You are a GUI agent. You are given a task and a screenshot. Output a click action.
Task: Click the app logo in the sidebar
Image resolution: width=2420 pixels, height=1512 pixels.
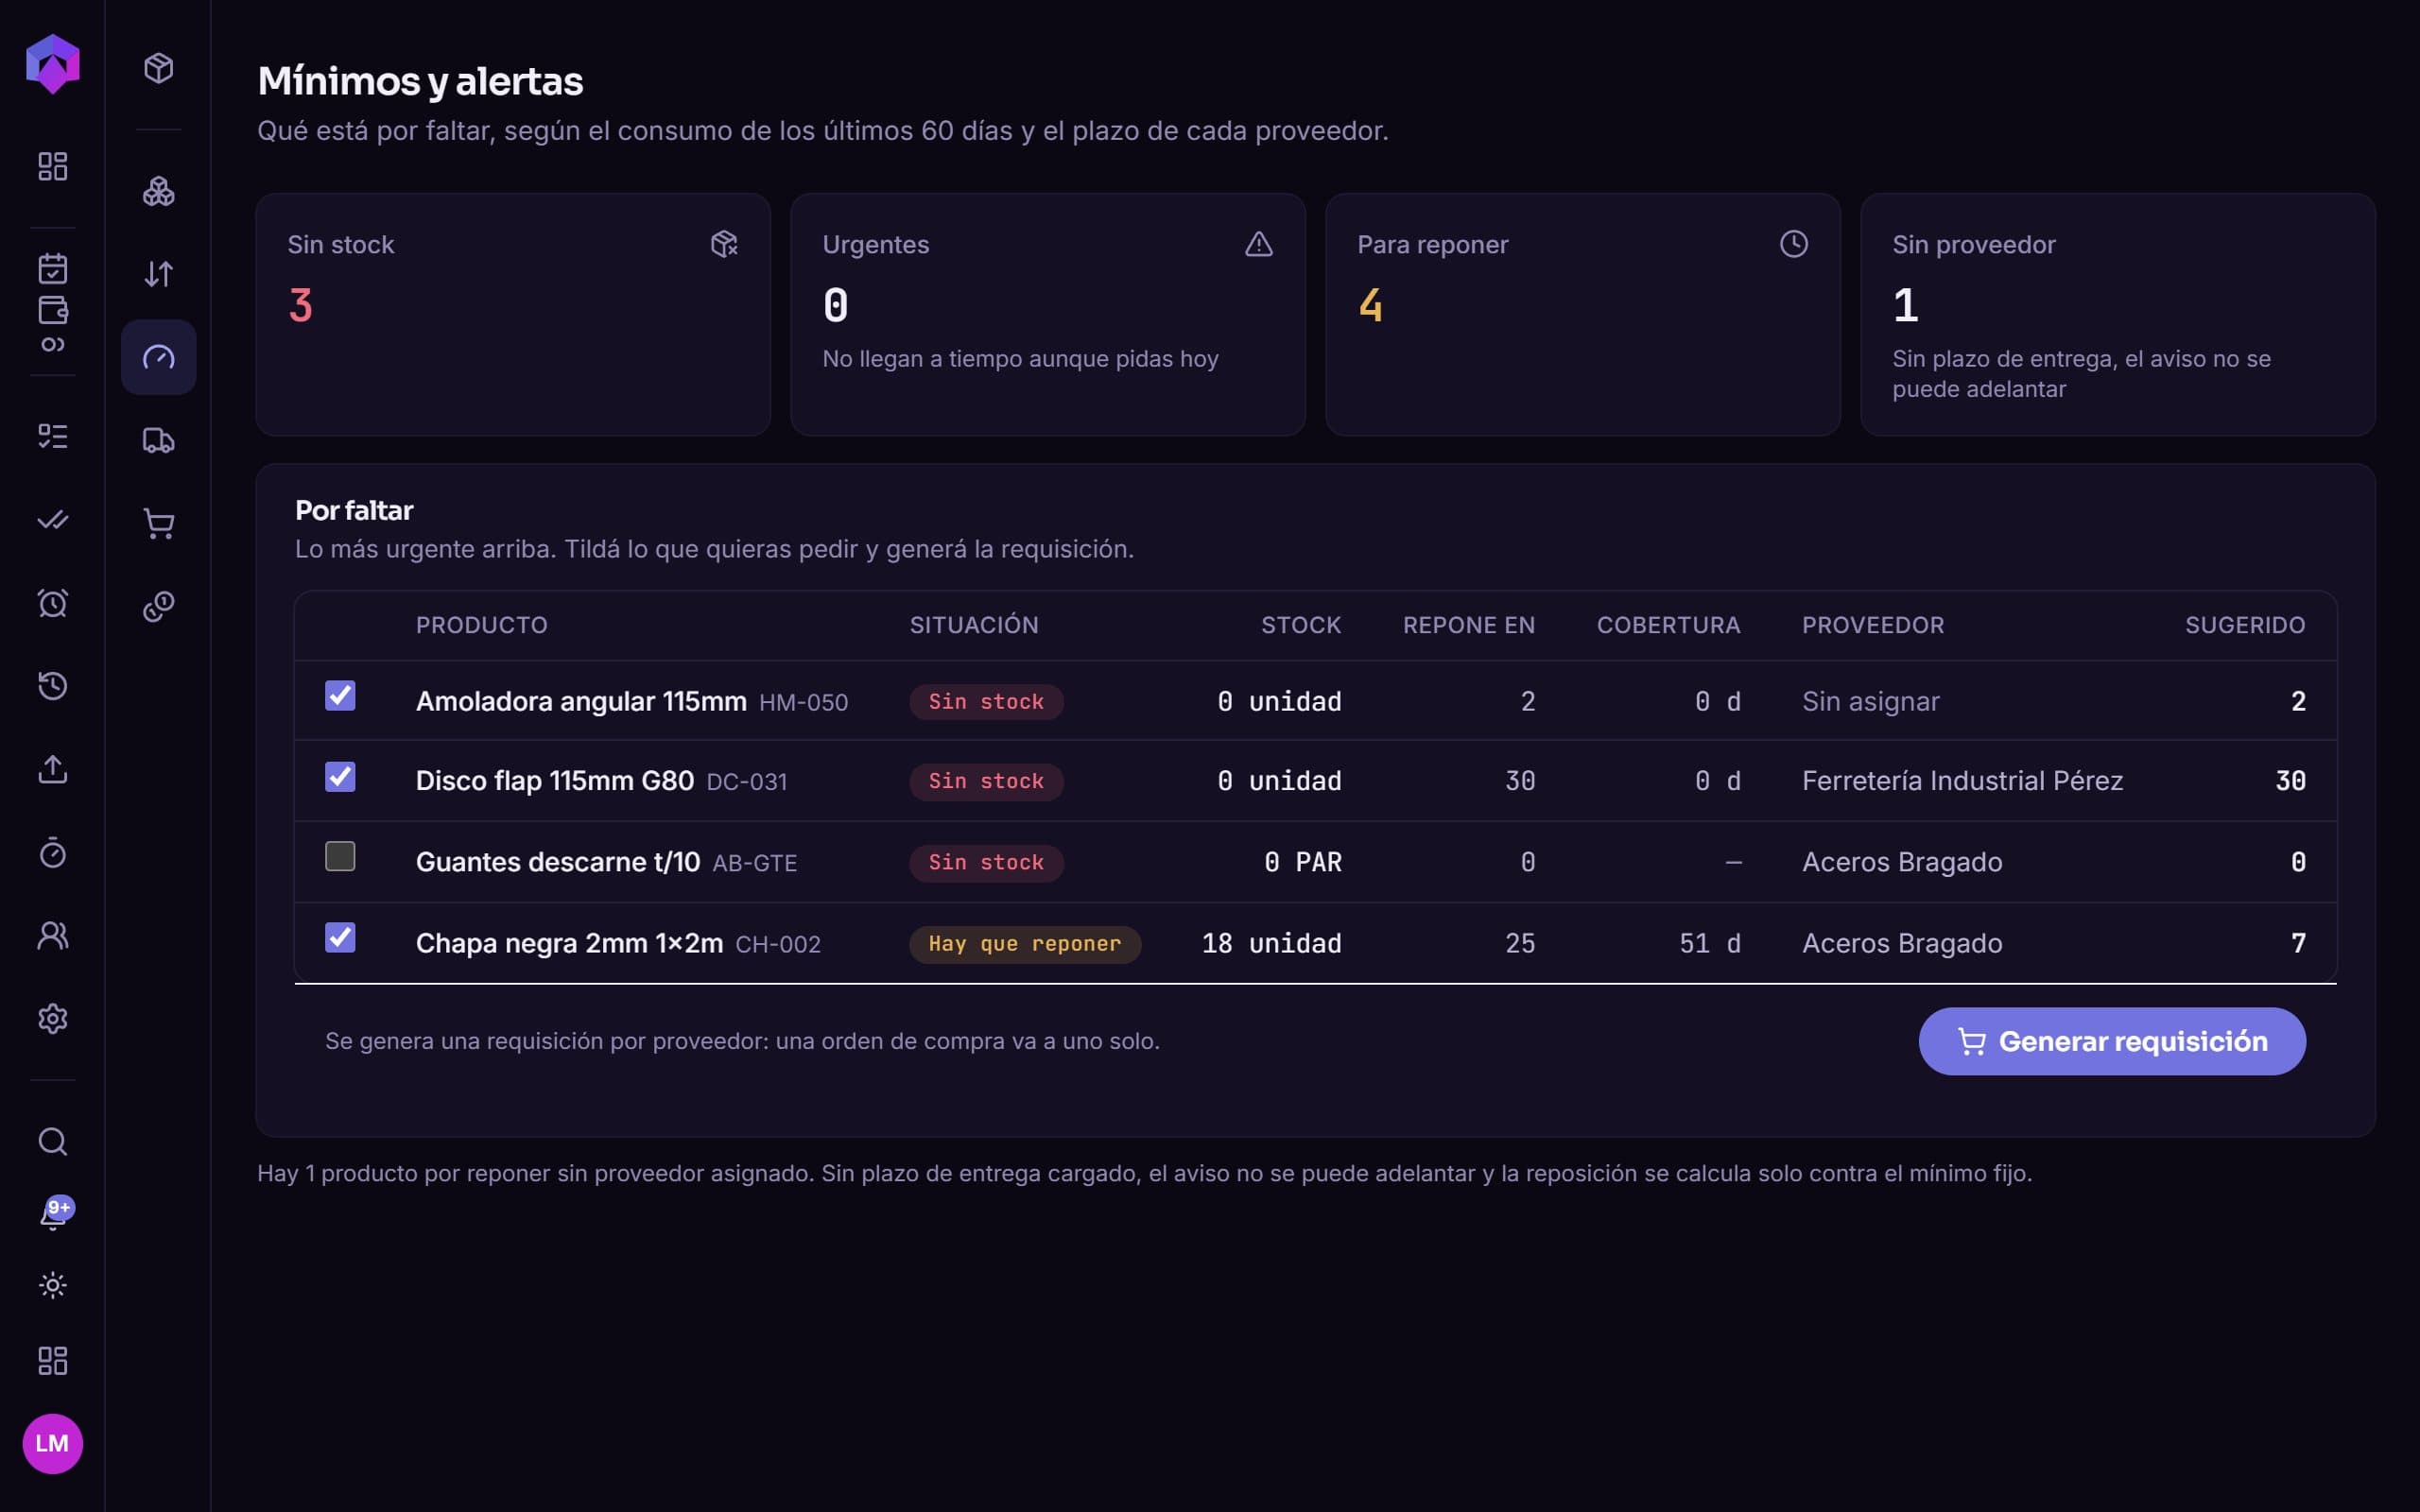coord(52,64)
